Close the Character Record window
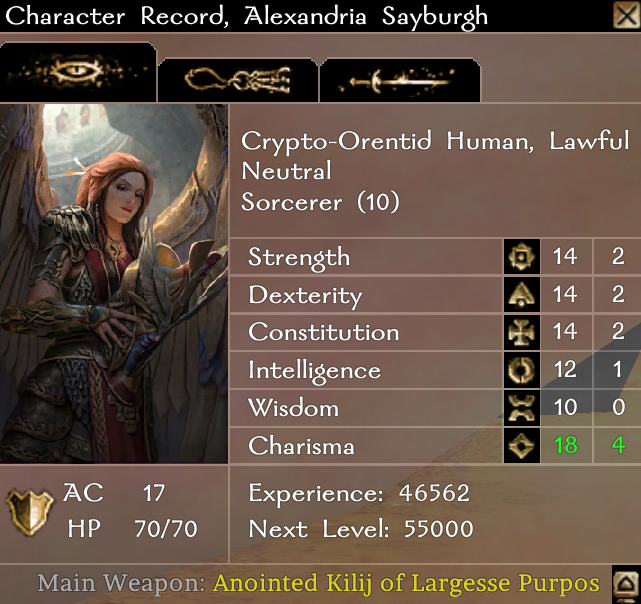The height and width of the screenshot is (604, 641). 627,16
